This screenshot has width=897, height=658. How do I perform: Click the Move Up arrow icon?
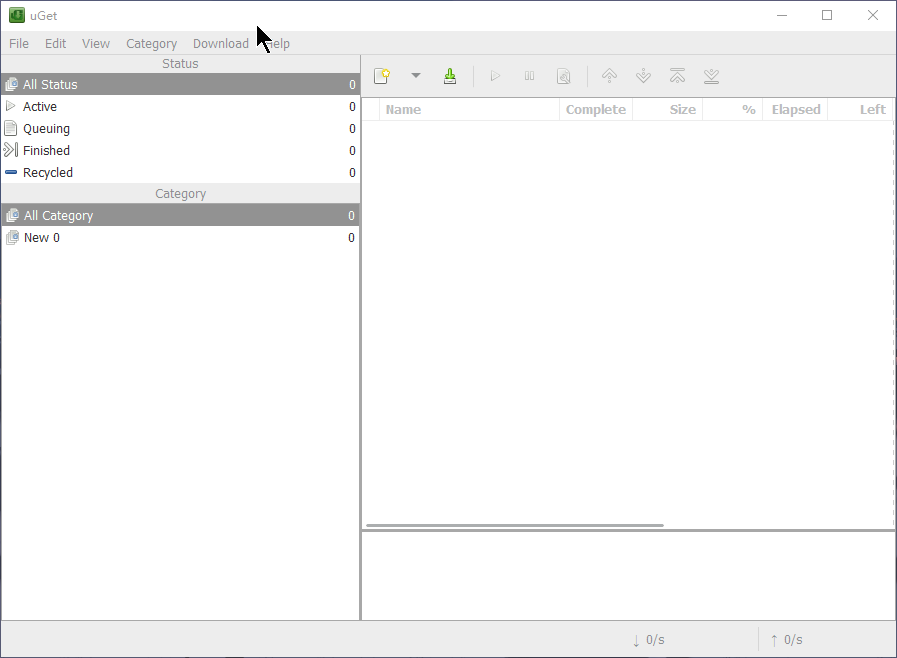point(609,76)
